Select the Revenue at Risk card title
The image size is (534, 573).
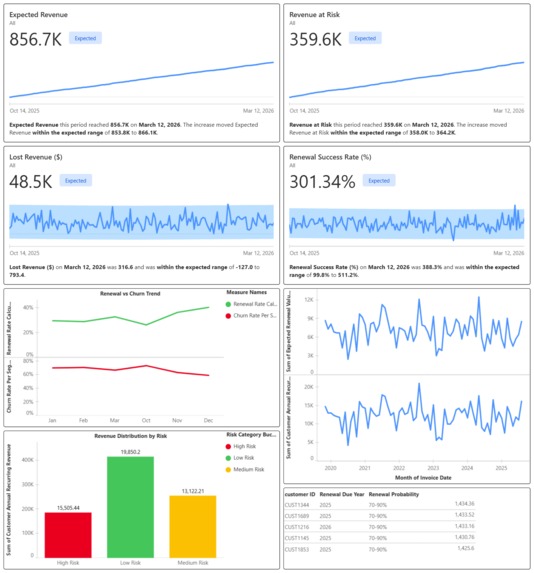tap(314, 15)
